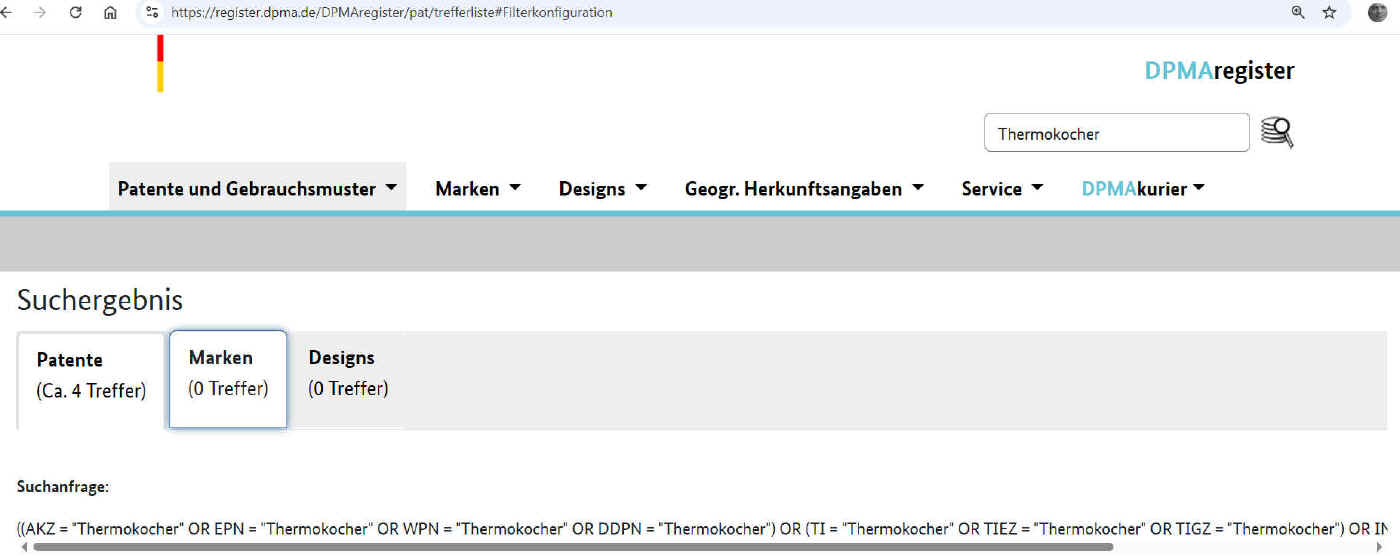Open Patente und Gebrauchsmuster menu
Viewport: 1400px width, 556px height.
pyautogui.click(x=258, y=188)
